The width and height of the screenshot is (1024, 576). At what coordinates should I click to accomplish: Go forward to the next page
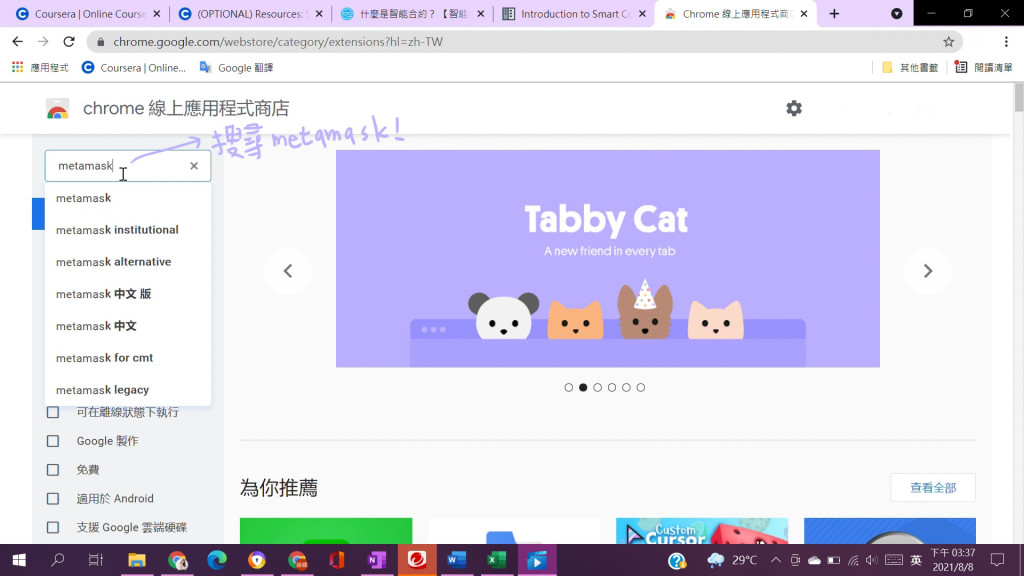(x=43, y=42)
